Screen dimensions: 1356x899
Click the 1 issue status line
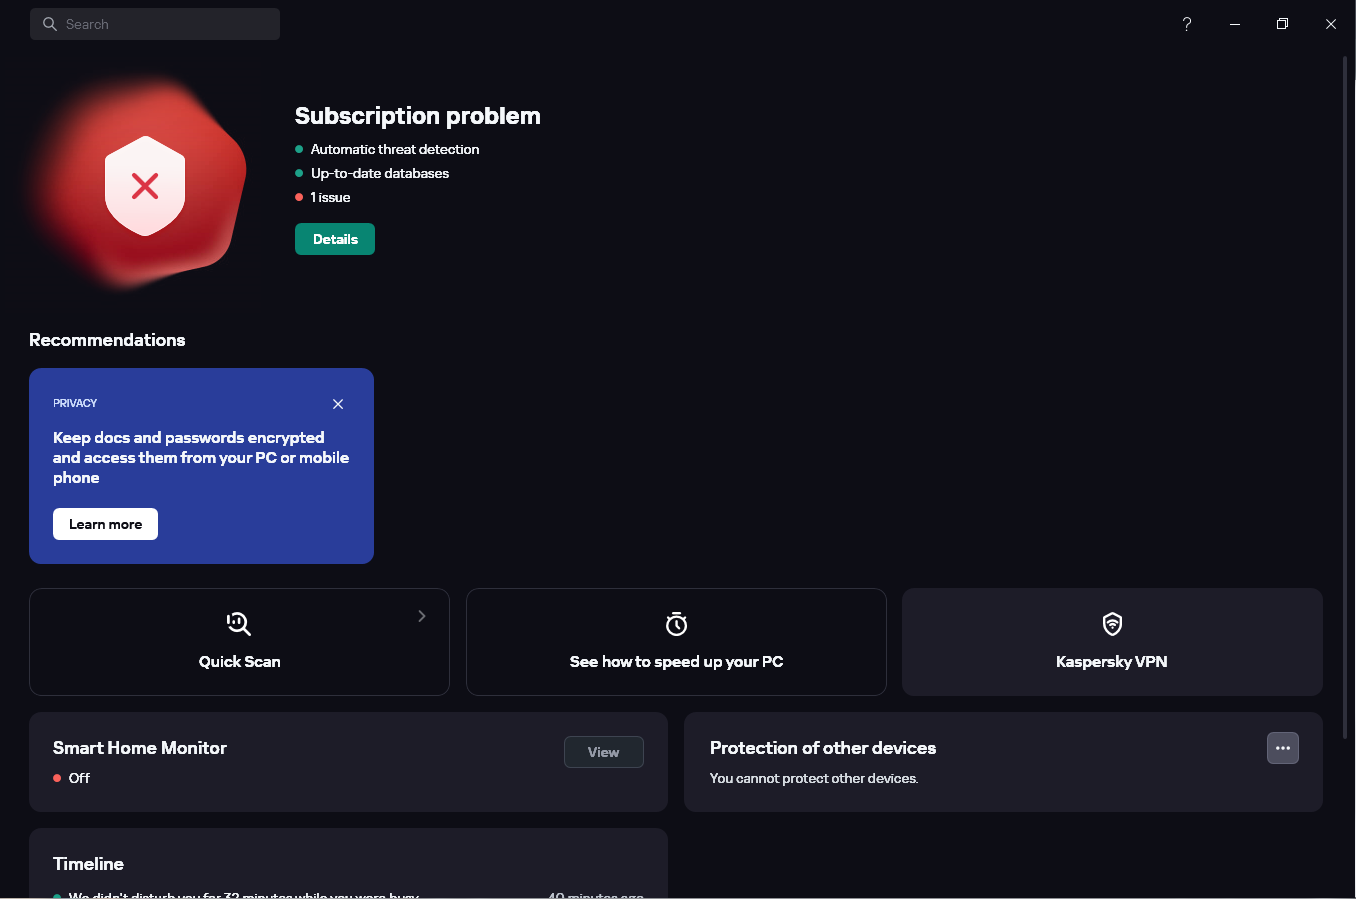pos(330,197)
